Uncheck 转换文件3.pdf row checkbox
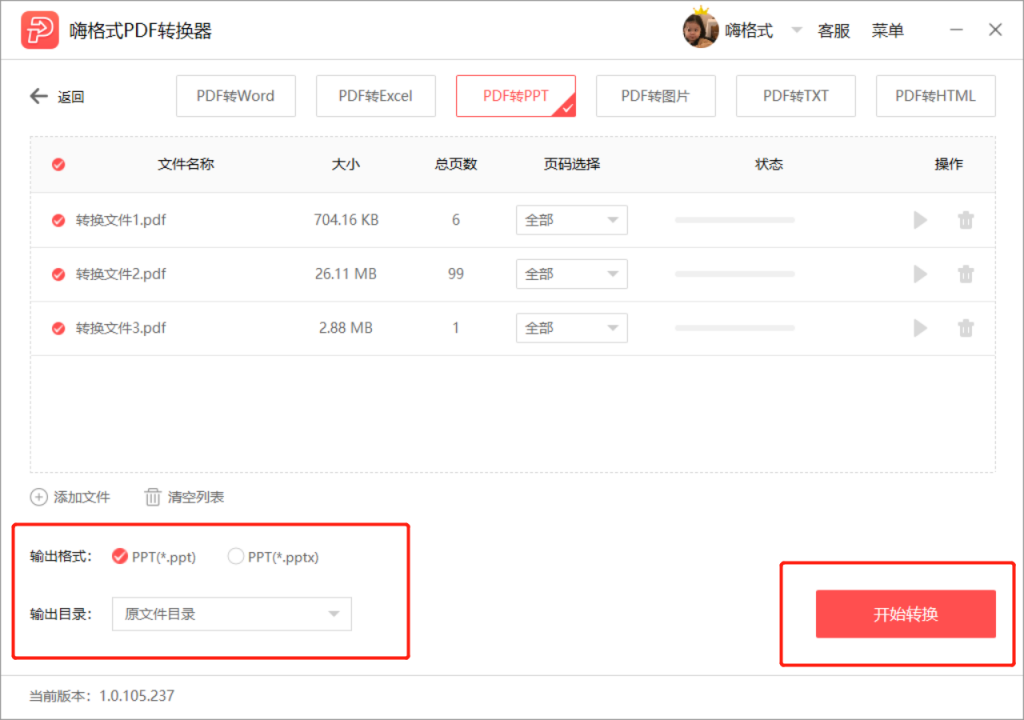Screen dimensions: 1024x720 click(58, 328)
